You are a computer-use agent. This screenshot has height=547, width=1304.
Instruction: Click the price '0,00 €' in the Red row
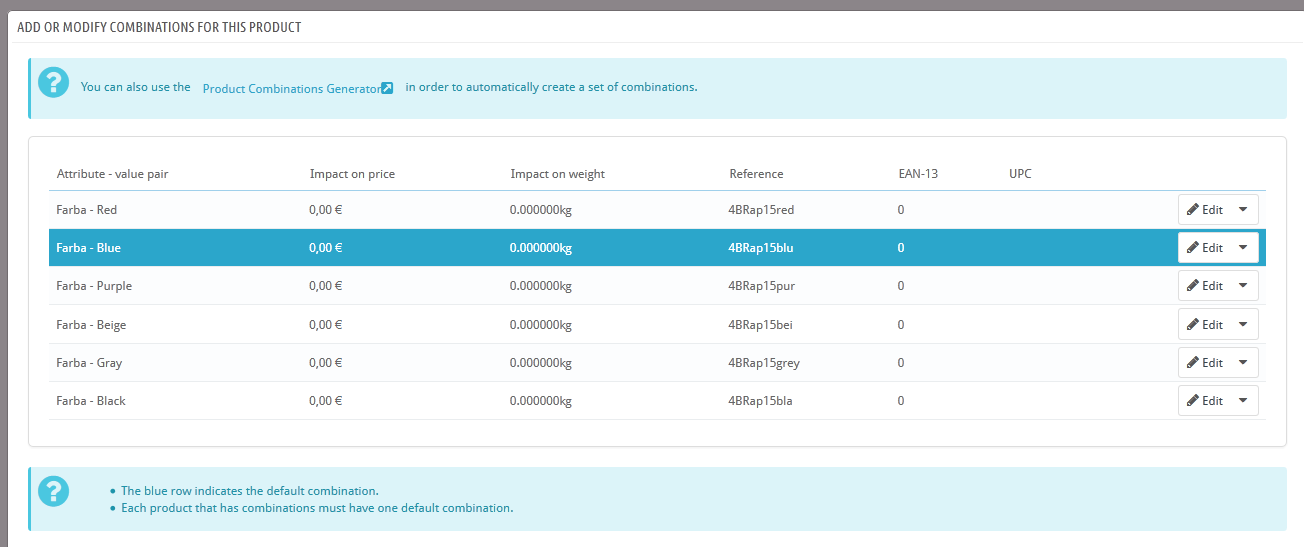(326, 210)
